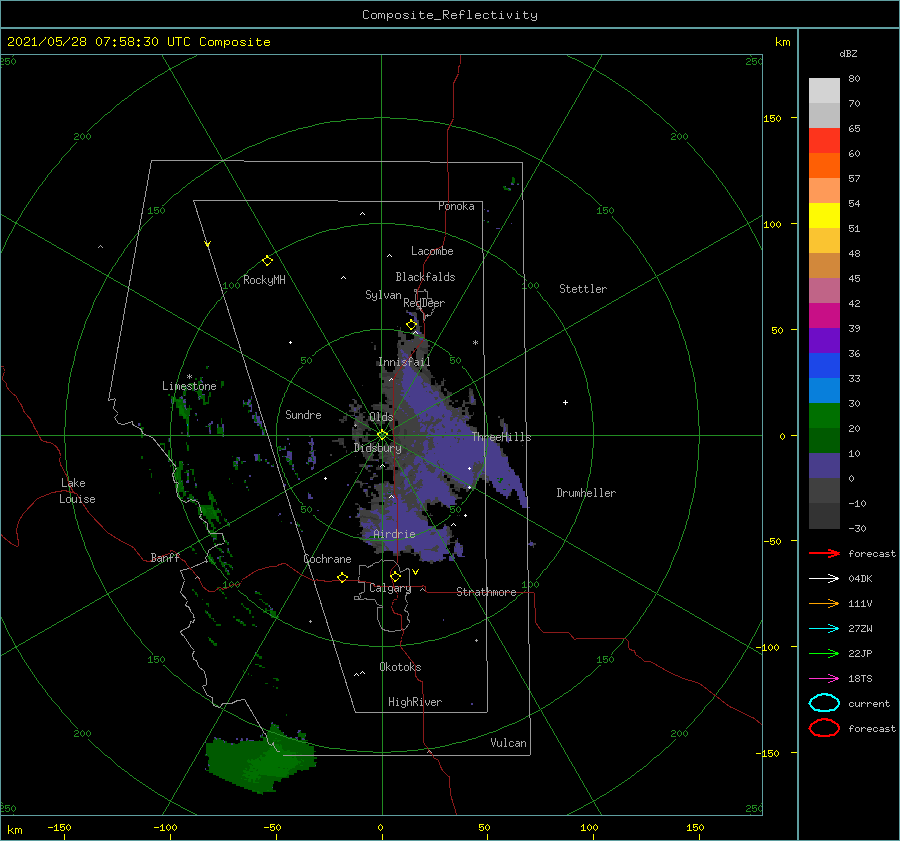Click the Sundre label

point(303,415)
